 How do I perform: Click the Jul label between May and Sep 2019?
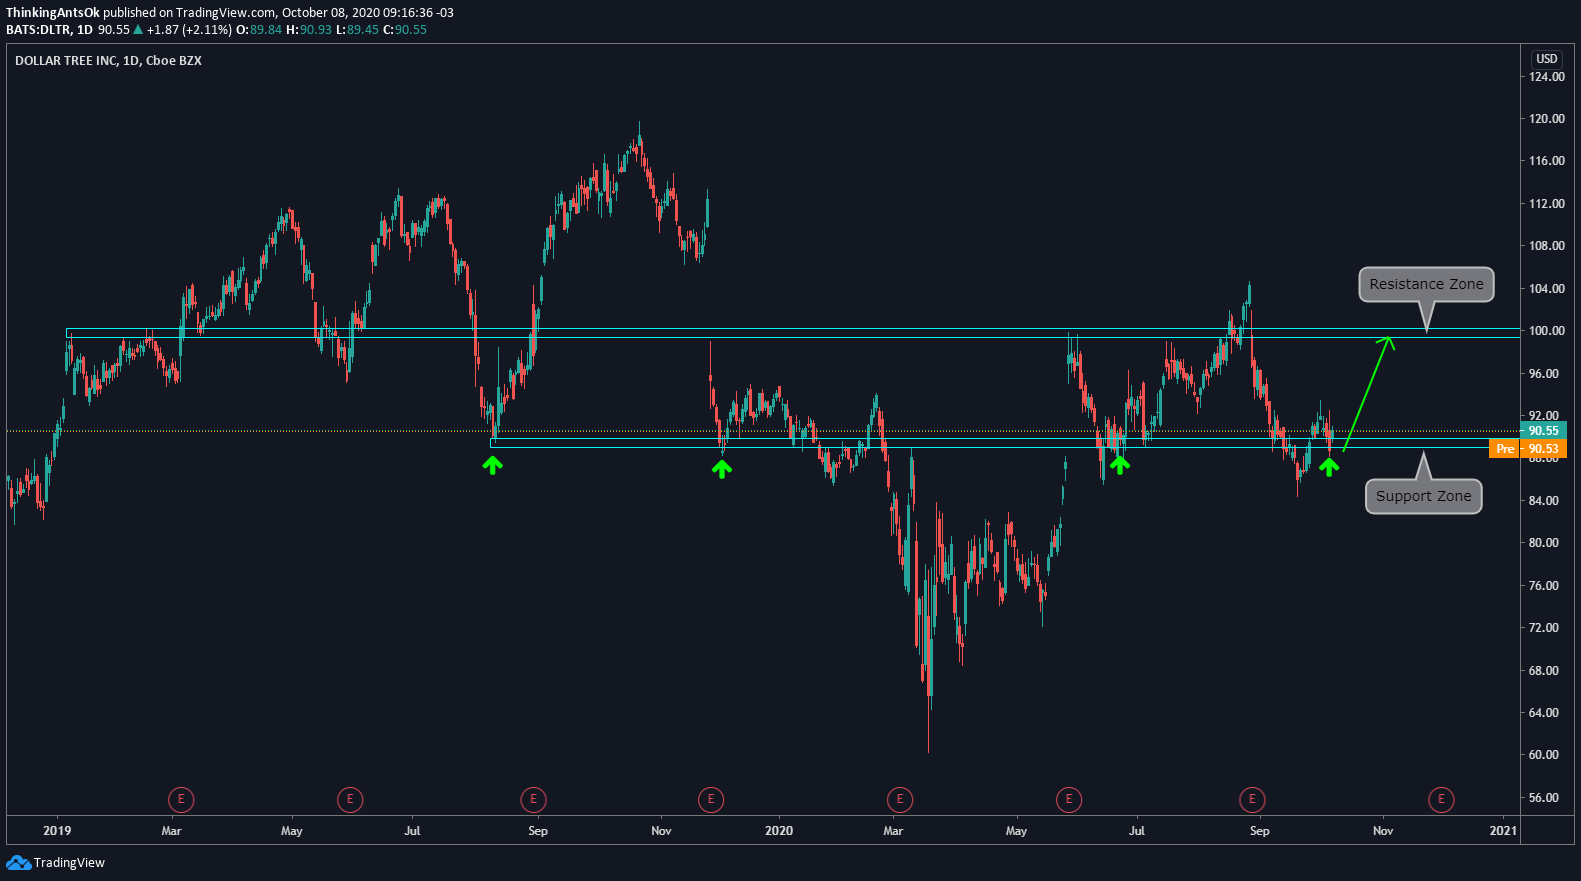412,831
